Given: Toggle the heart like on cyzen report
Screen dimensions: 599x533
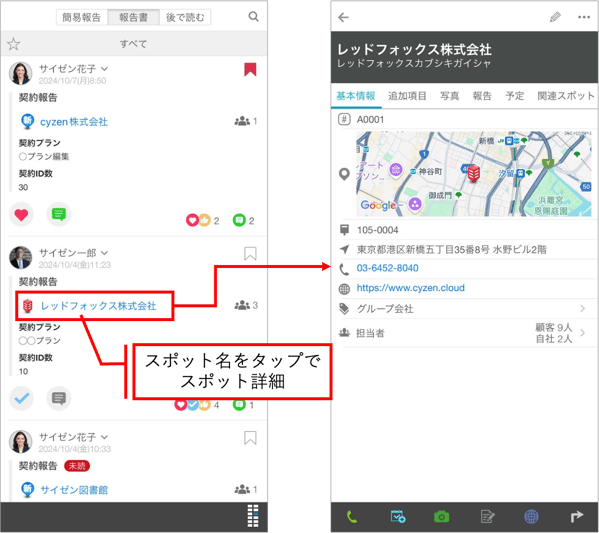Looking at the screenshot, I should [21, 215].
